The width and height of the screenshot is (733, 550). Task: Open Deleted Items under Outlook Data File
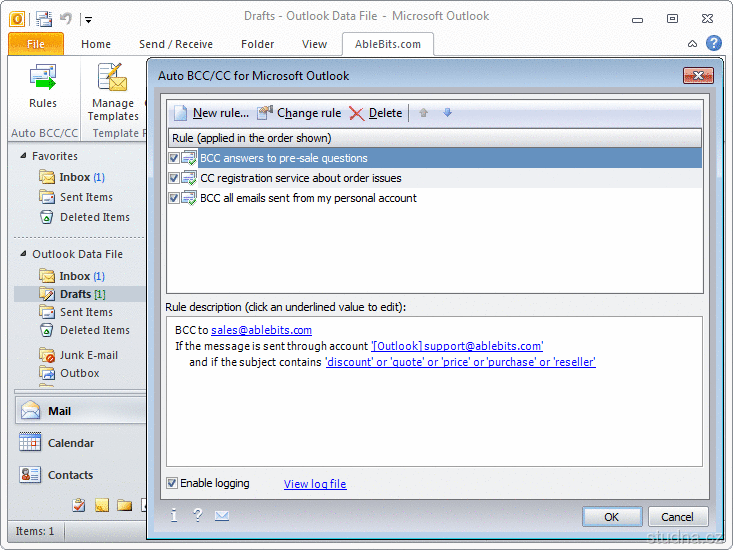point(85,330)
